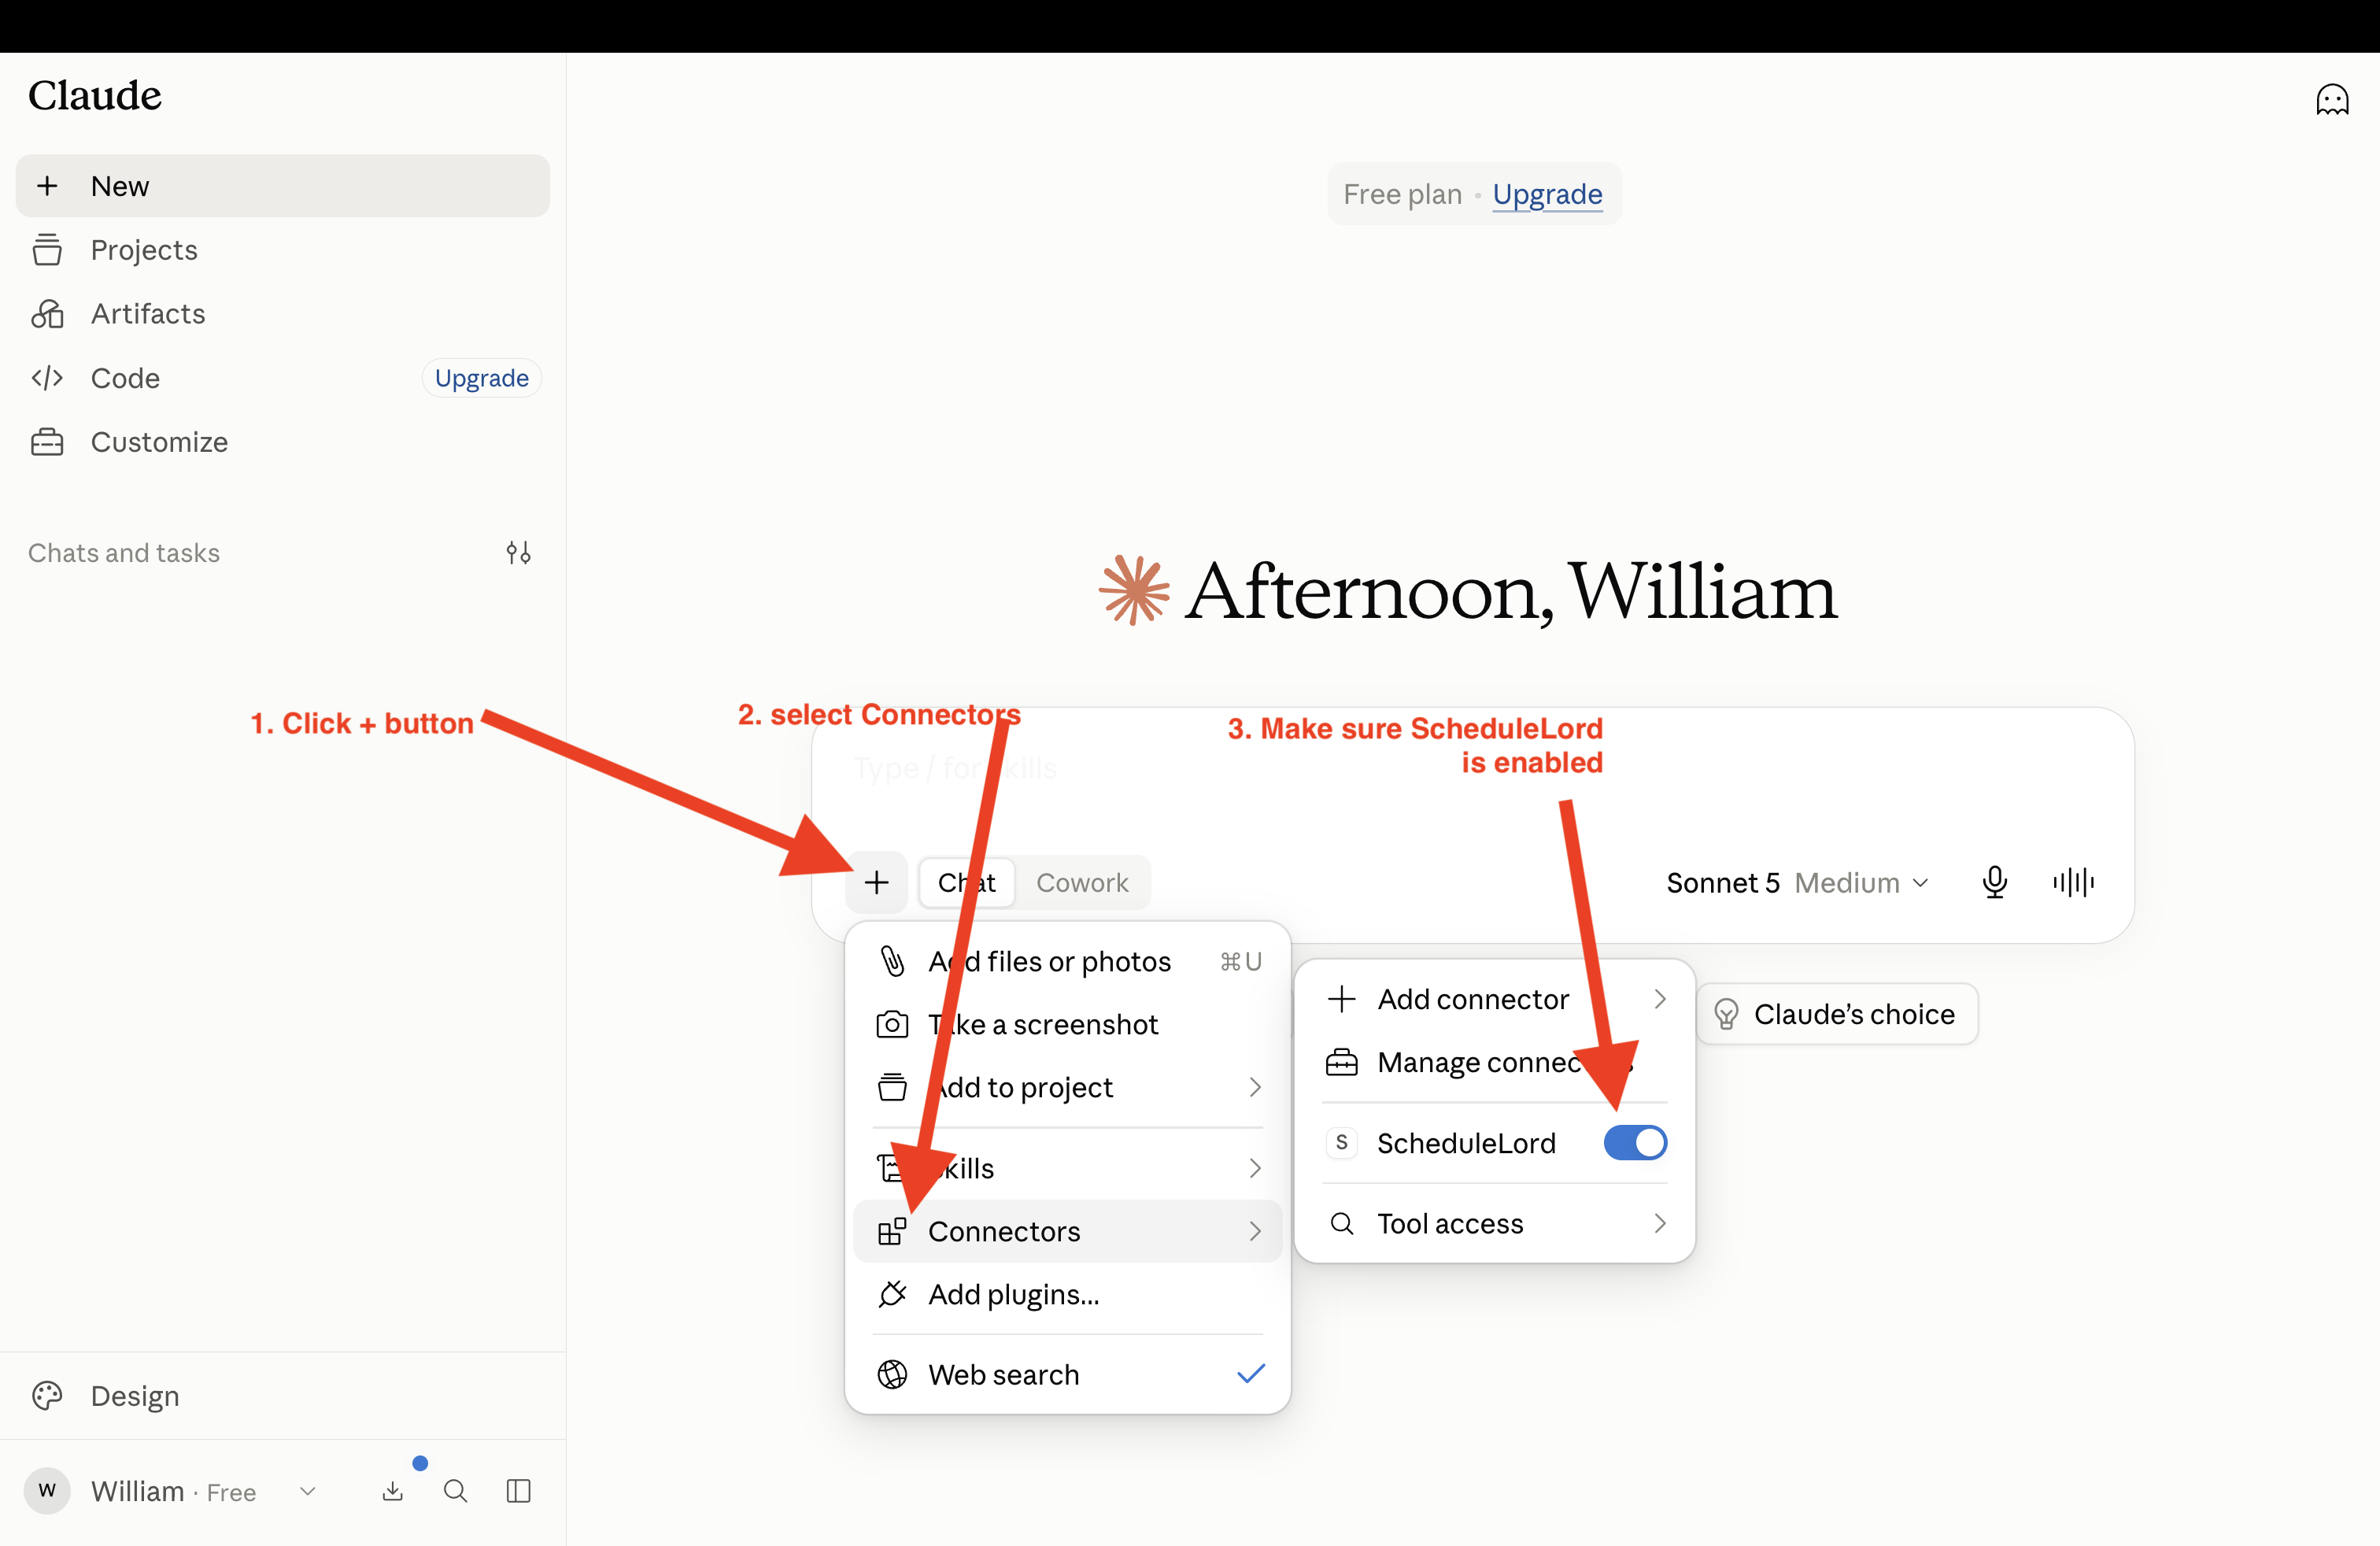Select Take a screenshot menu item

tap(1068, 1024)
